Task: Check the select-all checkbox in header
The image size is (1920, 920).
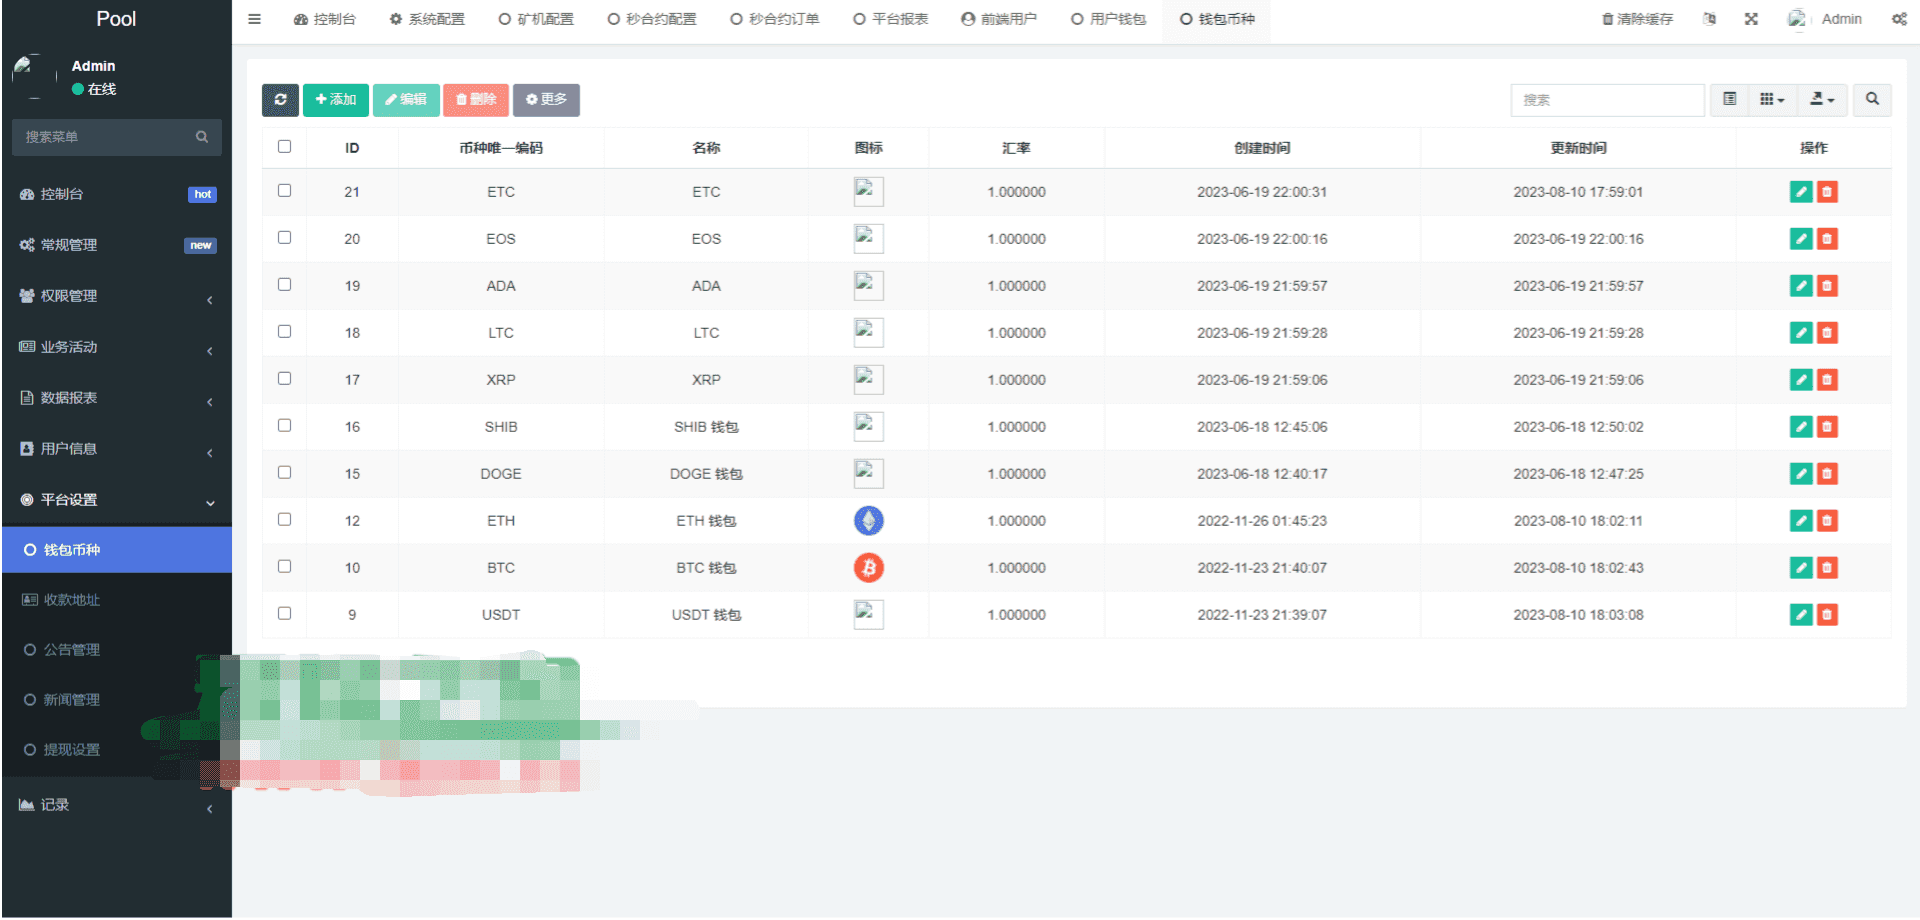Action: click(x=284, y=147)
